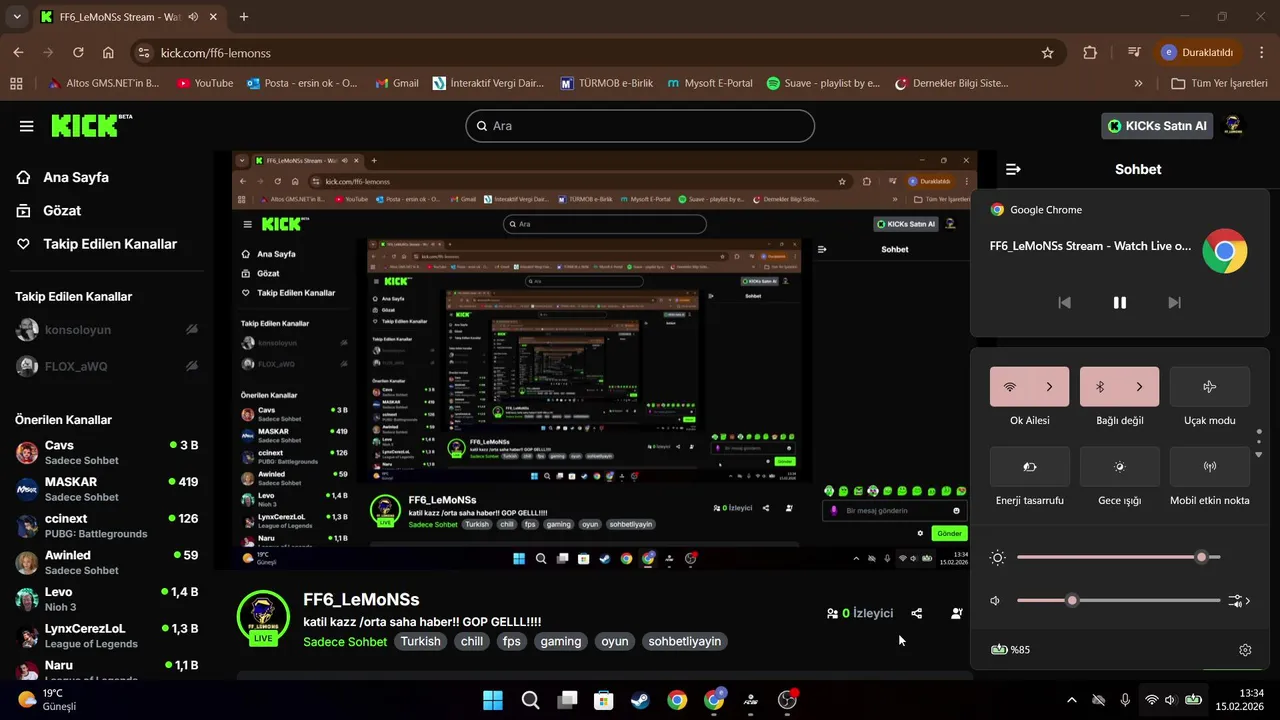Expand Wi-Fi networks chevron
Screen dimensions: 1280x720
(x=1050, y=387)
